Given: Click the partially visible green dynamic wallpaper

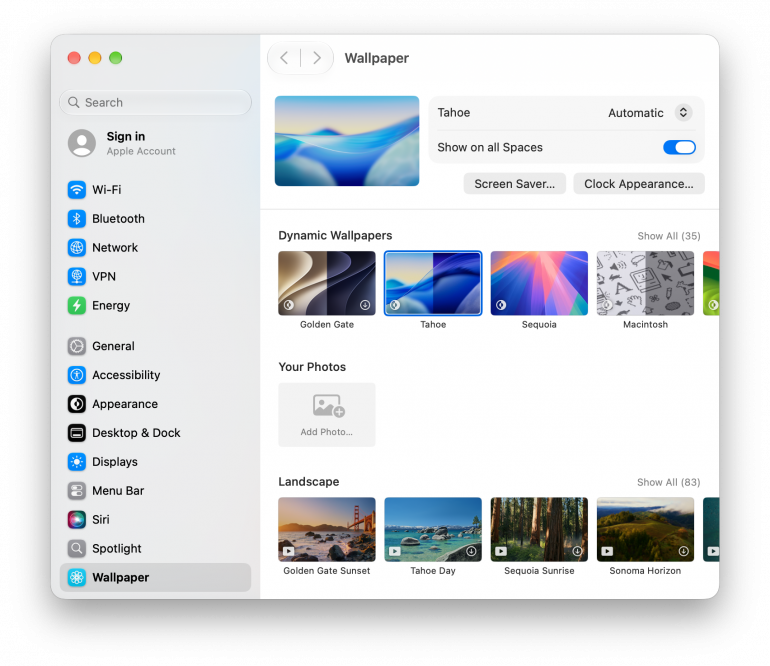Looking at the screenshot, I should coord(711,283).
